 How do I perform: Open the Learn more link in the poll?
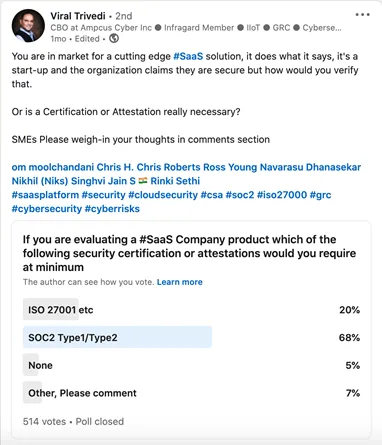(x=180, y=282)
